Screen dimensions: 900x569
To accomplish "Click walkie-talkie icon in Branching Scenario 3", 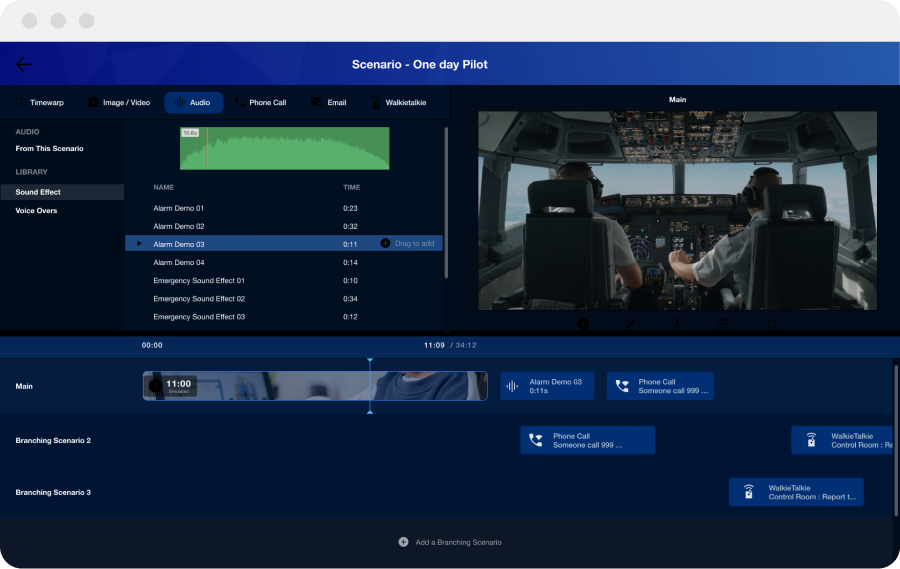I will click(x=748, y=492).
